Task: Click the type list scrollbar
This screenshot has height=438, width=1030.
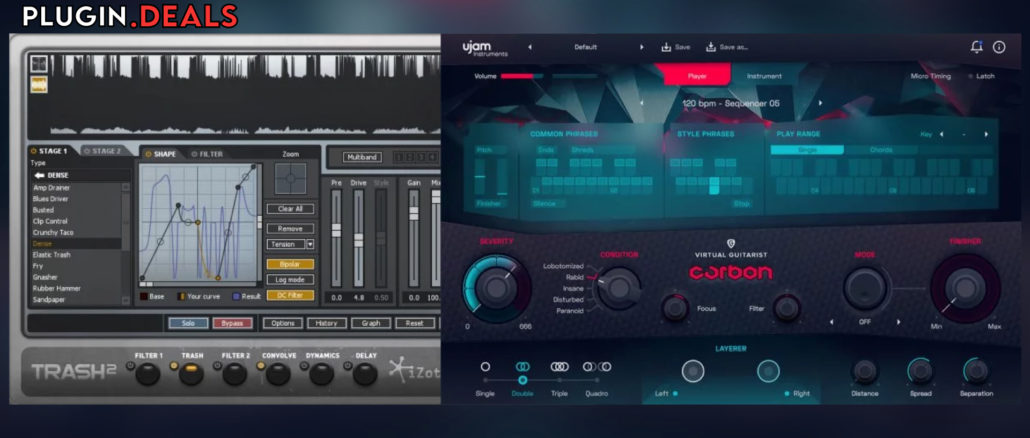Action: [x=126, y=244]
